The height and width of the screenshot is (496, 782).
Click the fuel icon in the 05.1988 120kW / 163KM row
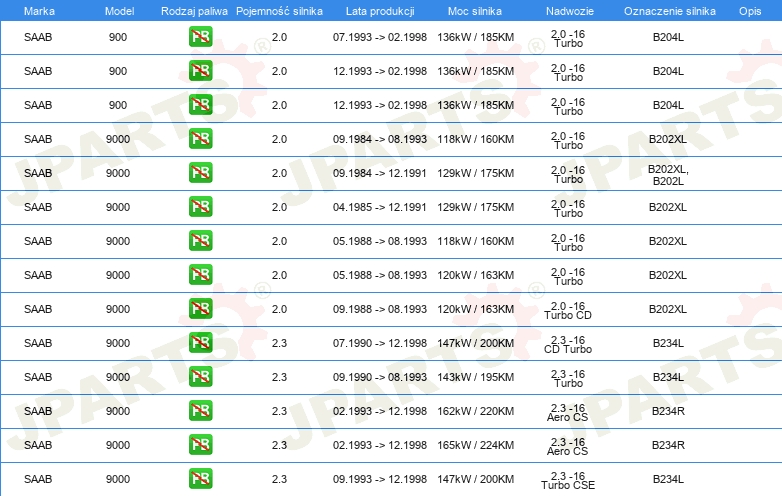pos(200,275)
